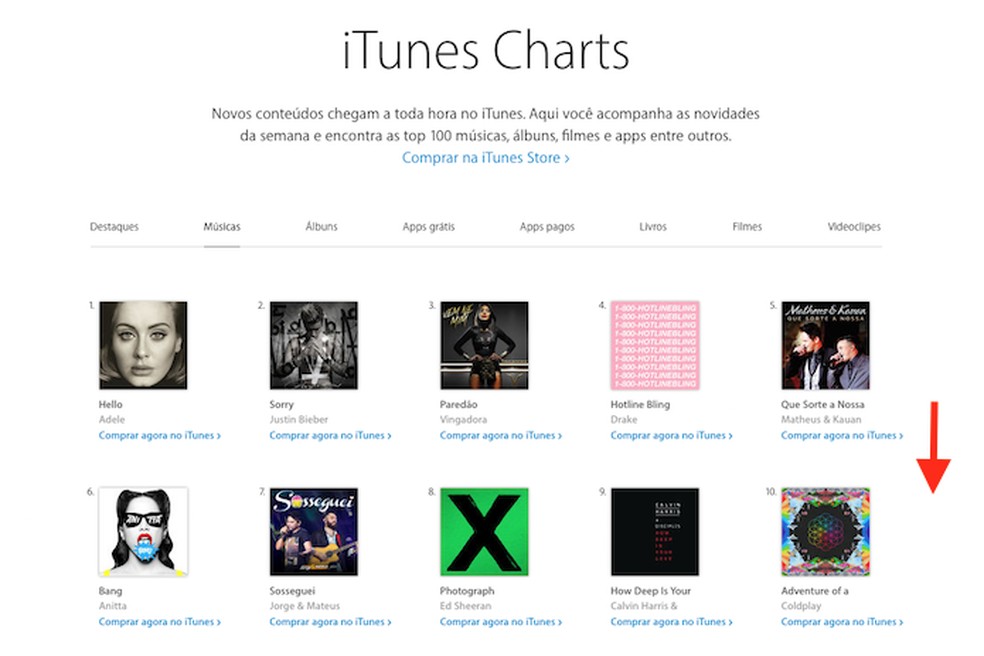This screenshot has width=984, height=656.
Task: Buy Sosseguei via Comprar agora no iTunes
Action: click(x=330, y=622)
